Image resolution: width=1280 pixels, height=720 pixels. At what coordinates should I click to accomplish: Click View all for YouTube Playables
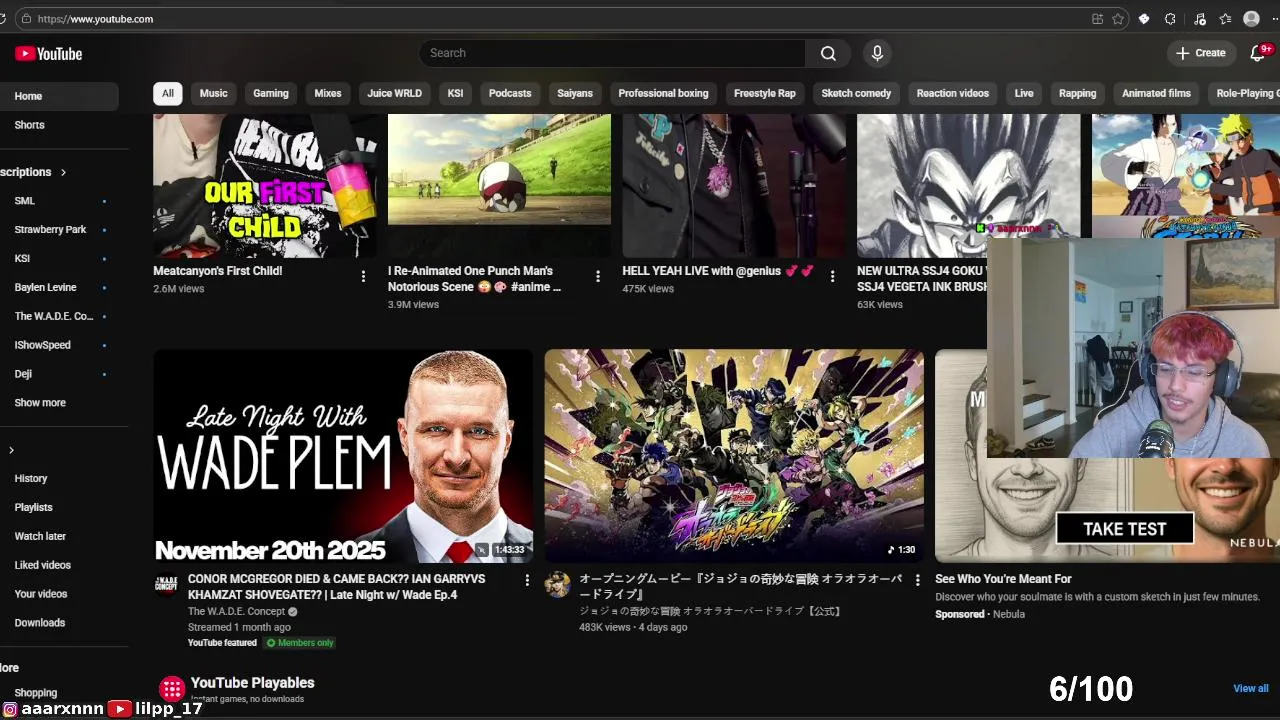(x=1251, y=688)
